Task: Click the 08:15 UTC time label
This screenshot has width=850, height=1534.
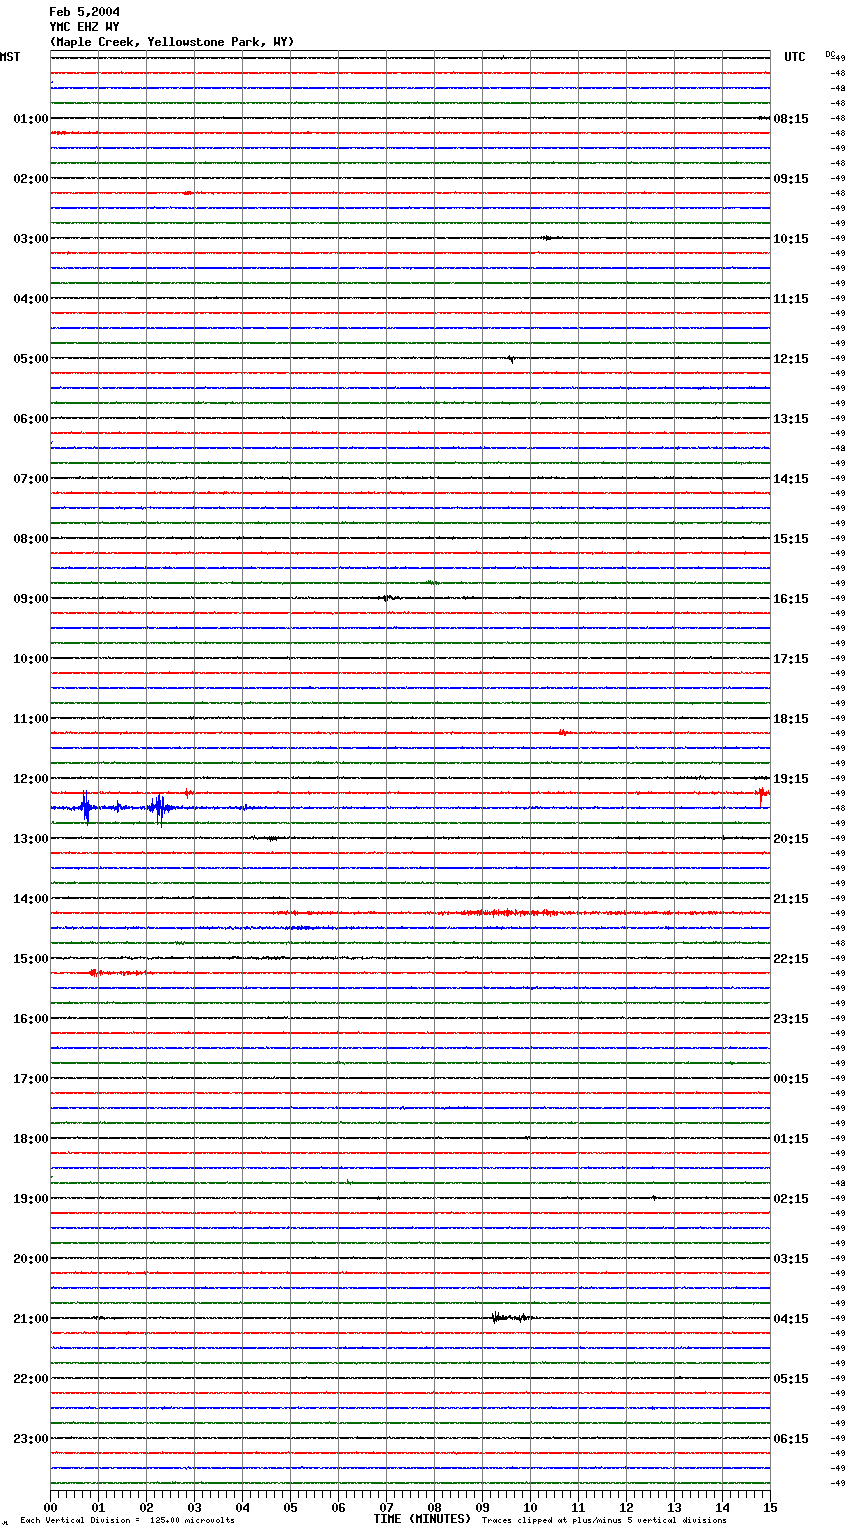Action: [791, 119]
